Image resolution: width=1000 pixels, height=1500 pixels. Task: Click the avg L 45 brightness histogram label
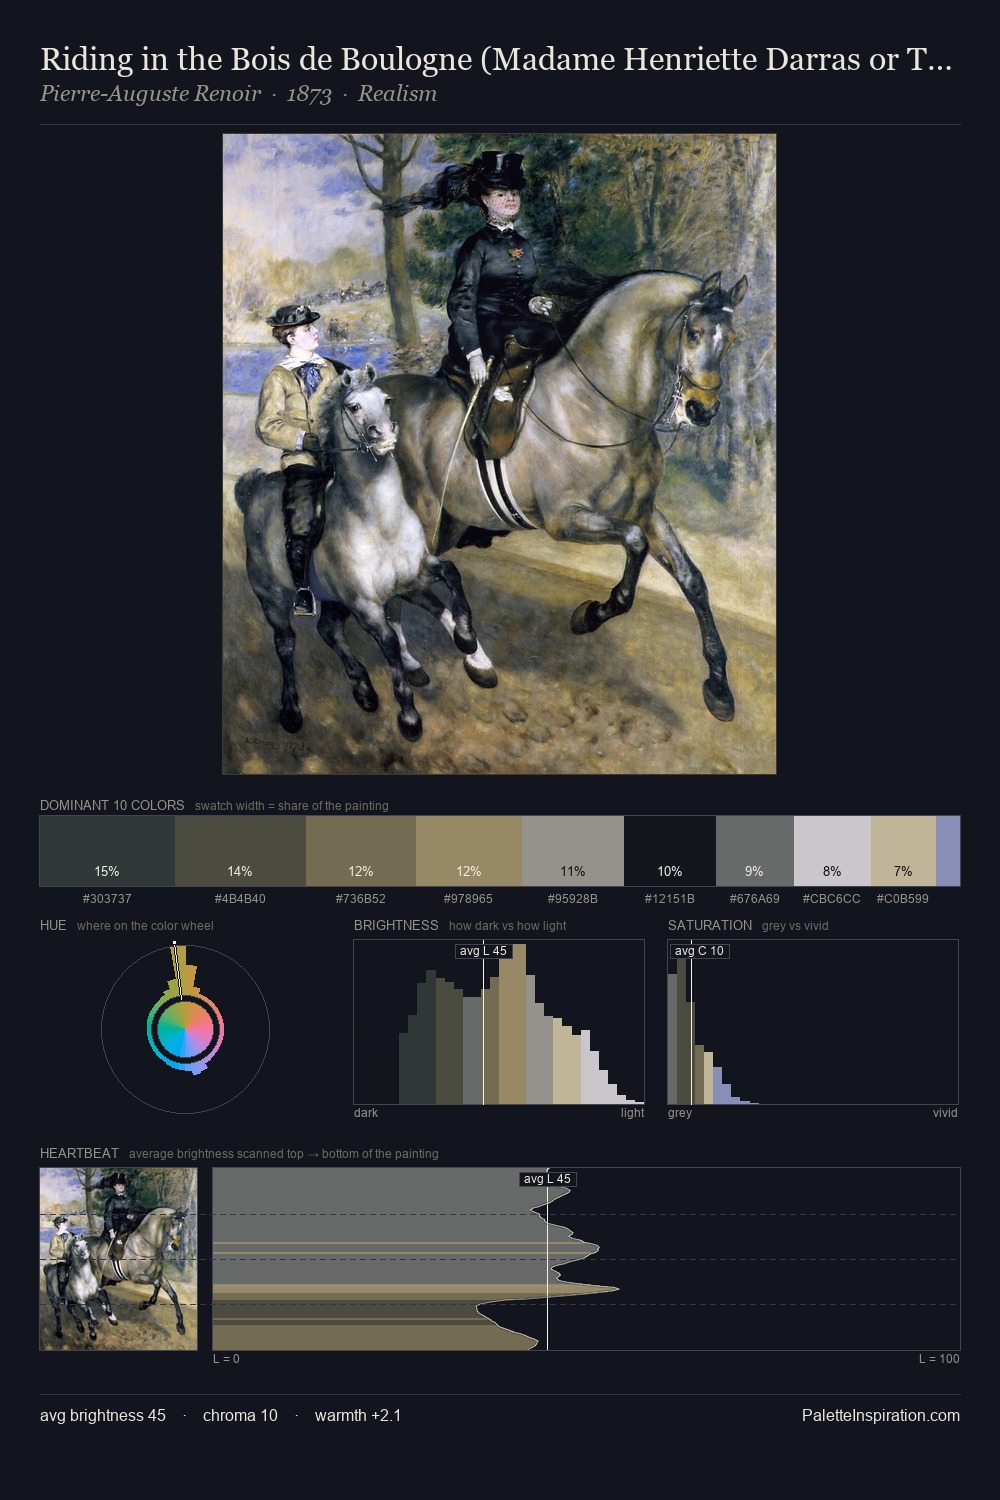[x=483, y=951]
